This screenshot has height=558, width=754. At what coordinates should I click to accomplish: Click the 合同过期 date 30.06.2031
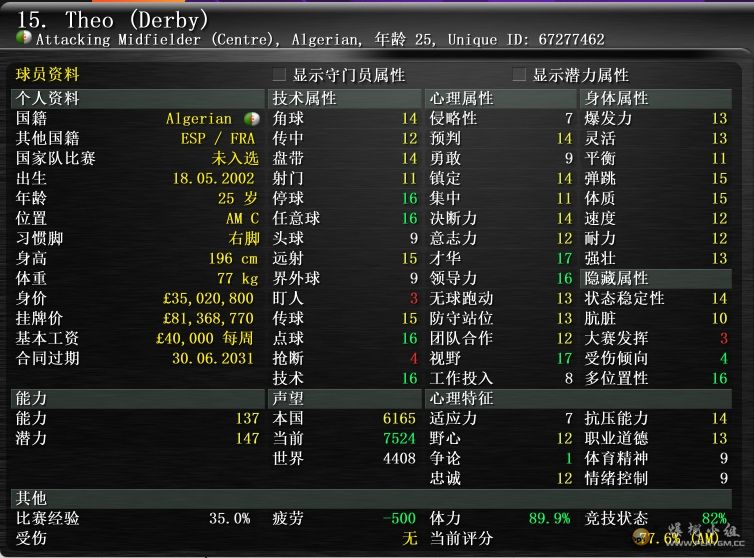click(x=213, y=358)
